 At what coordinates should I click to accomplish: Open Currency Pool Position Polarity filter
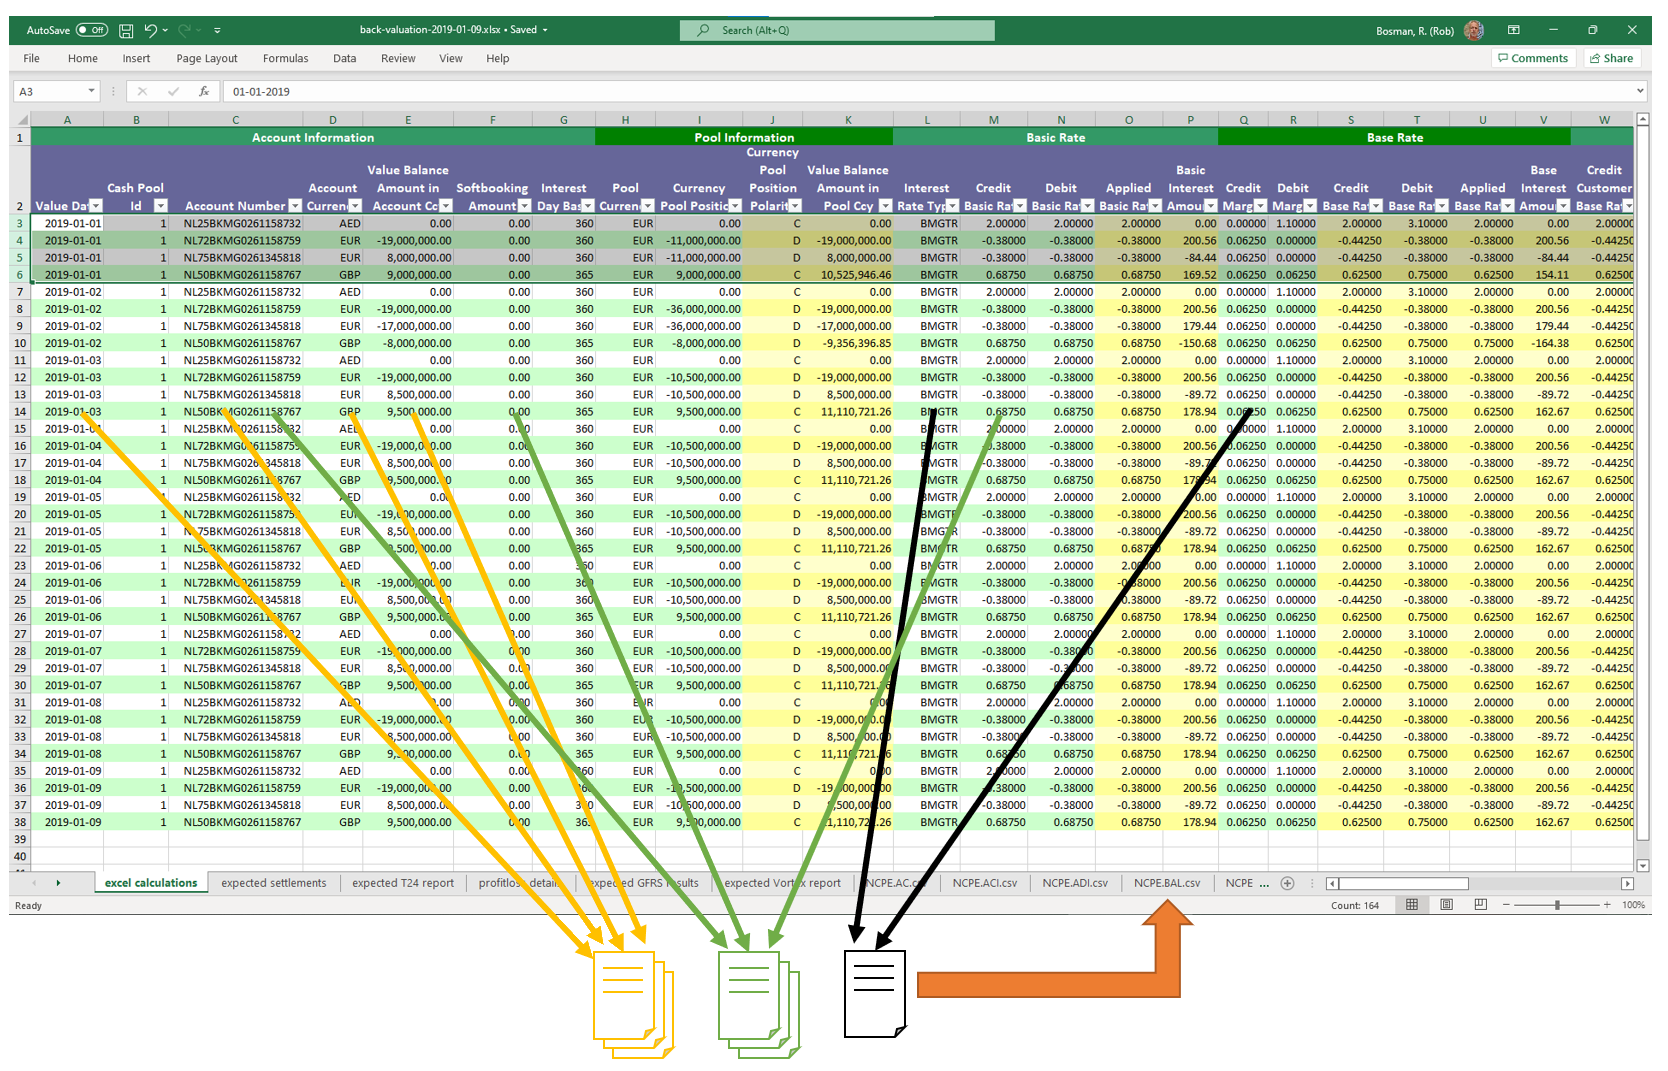pos(796,206)
